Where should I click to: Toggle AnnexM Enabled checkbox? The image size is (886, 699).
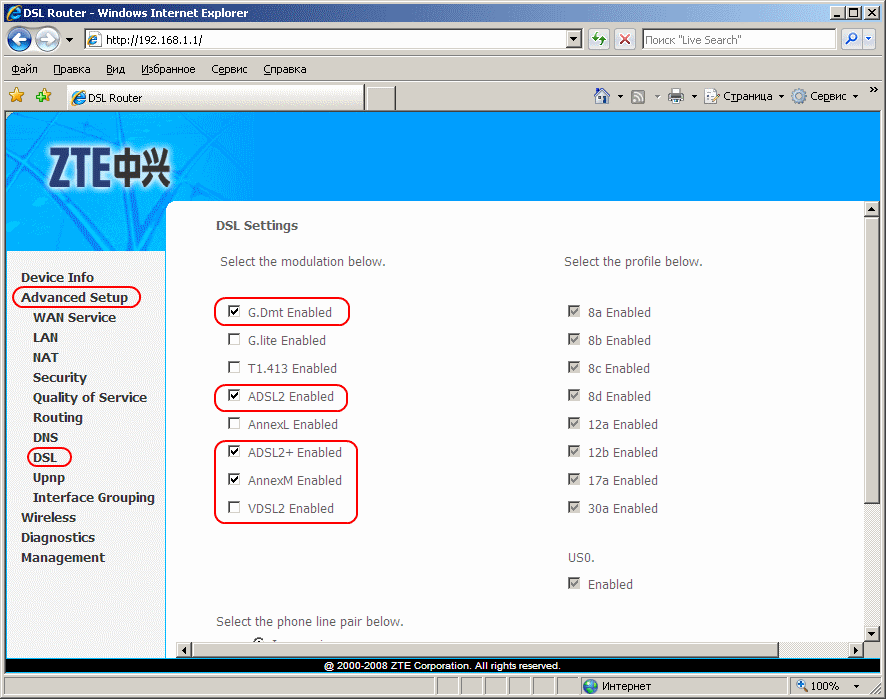234,479
